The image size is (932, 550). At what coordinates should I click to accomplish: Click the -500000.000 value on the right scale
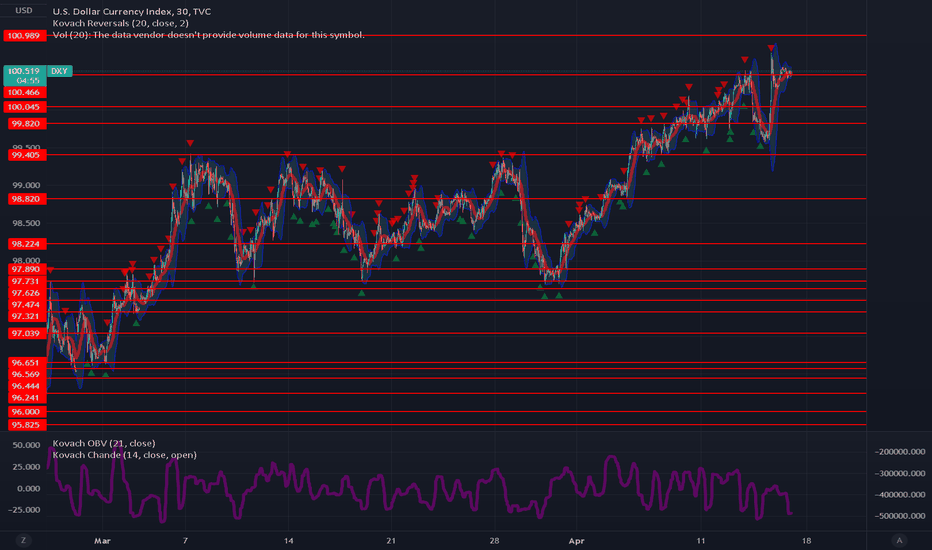(x=899, y=516)
